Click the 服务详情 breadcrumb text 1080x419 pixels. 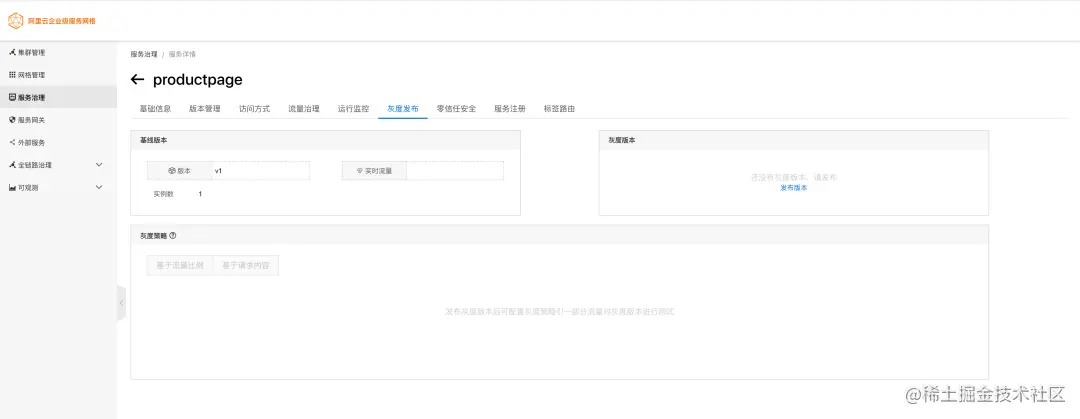coord(182,54)
